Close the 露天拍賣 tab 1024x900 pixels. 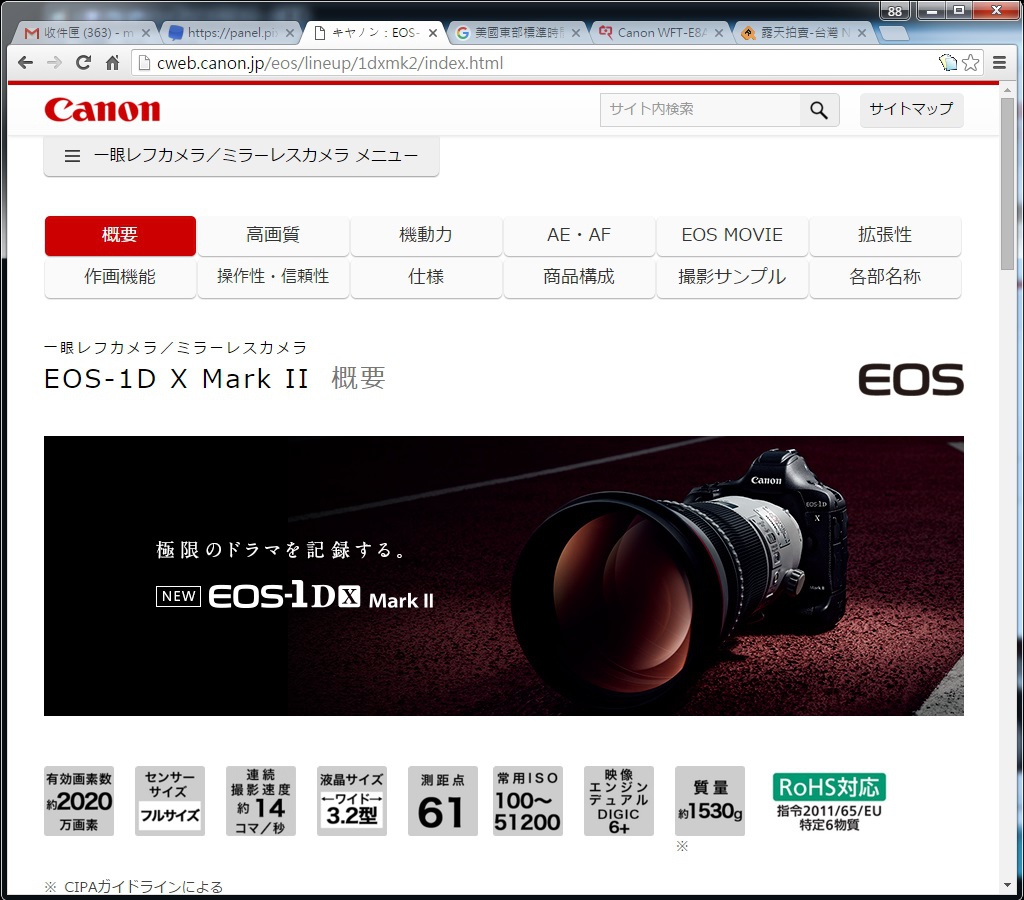coord(861,33)
